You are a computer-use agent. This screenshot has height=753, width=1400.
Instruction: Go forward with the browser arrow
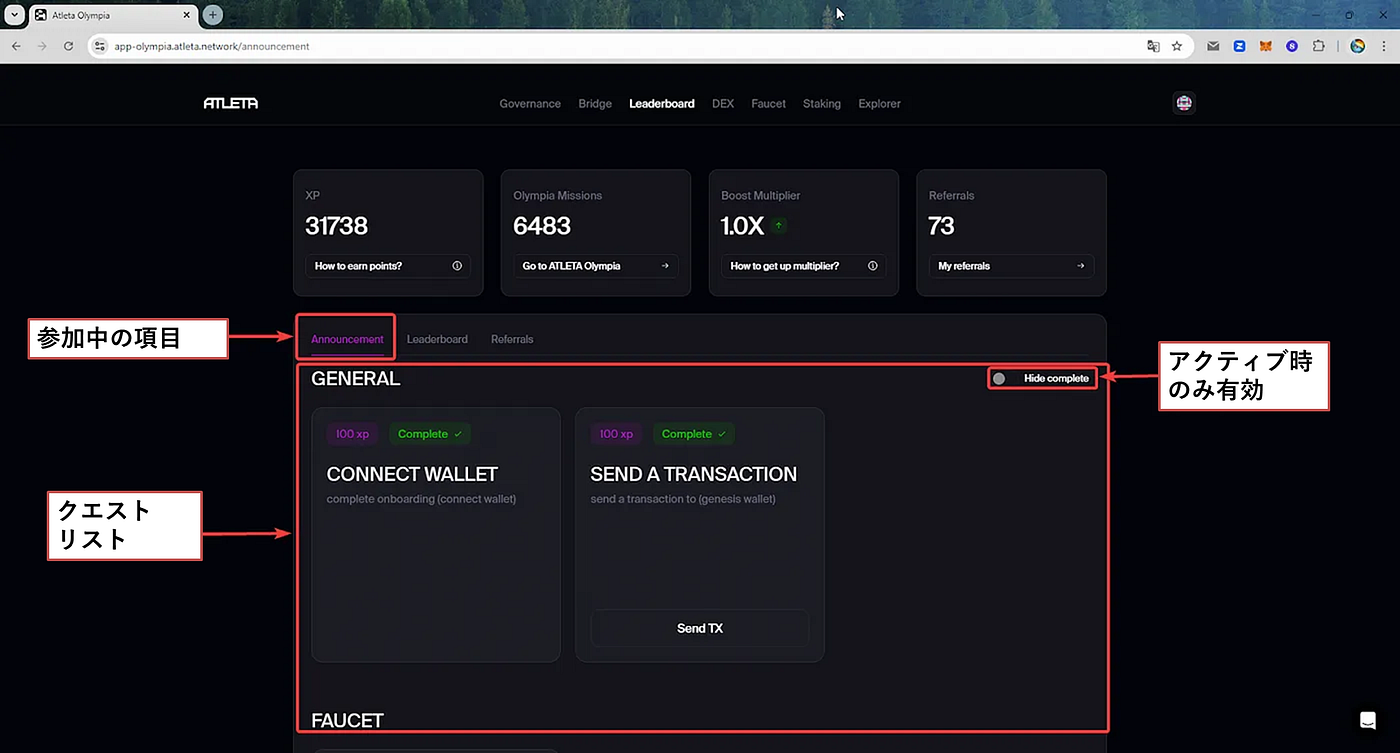tap(42, 46)
